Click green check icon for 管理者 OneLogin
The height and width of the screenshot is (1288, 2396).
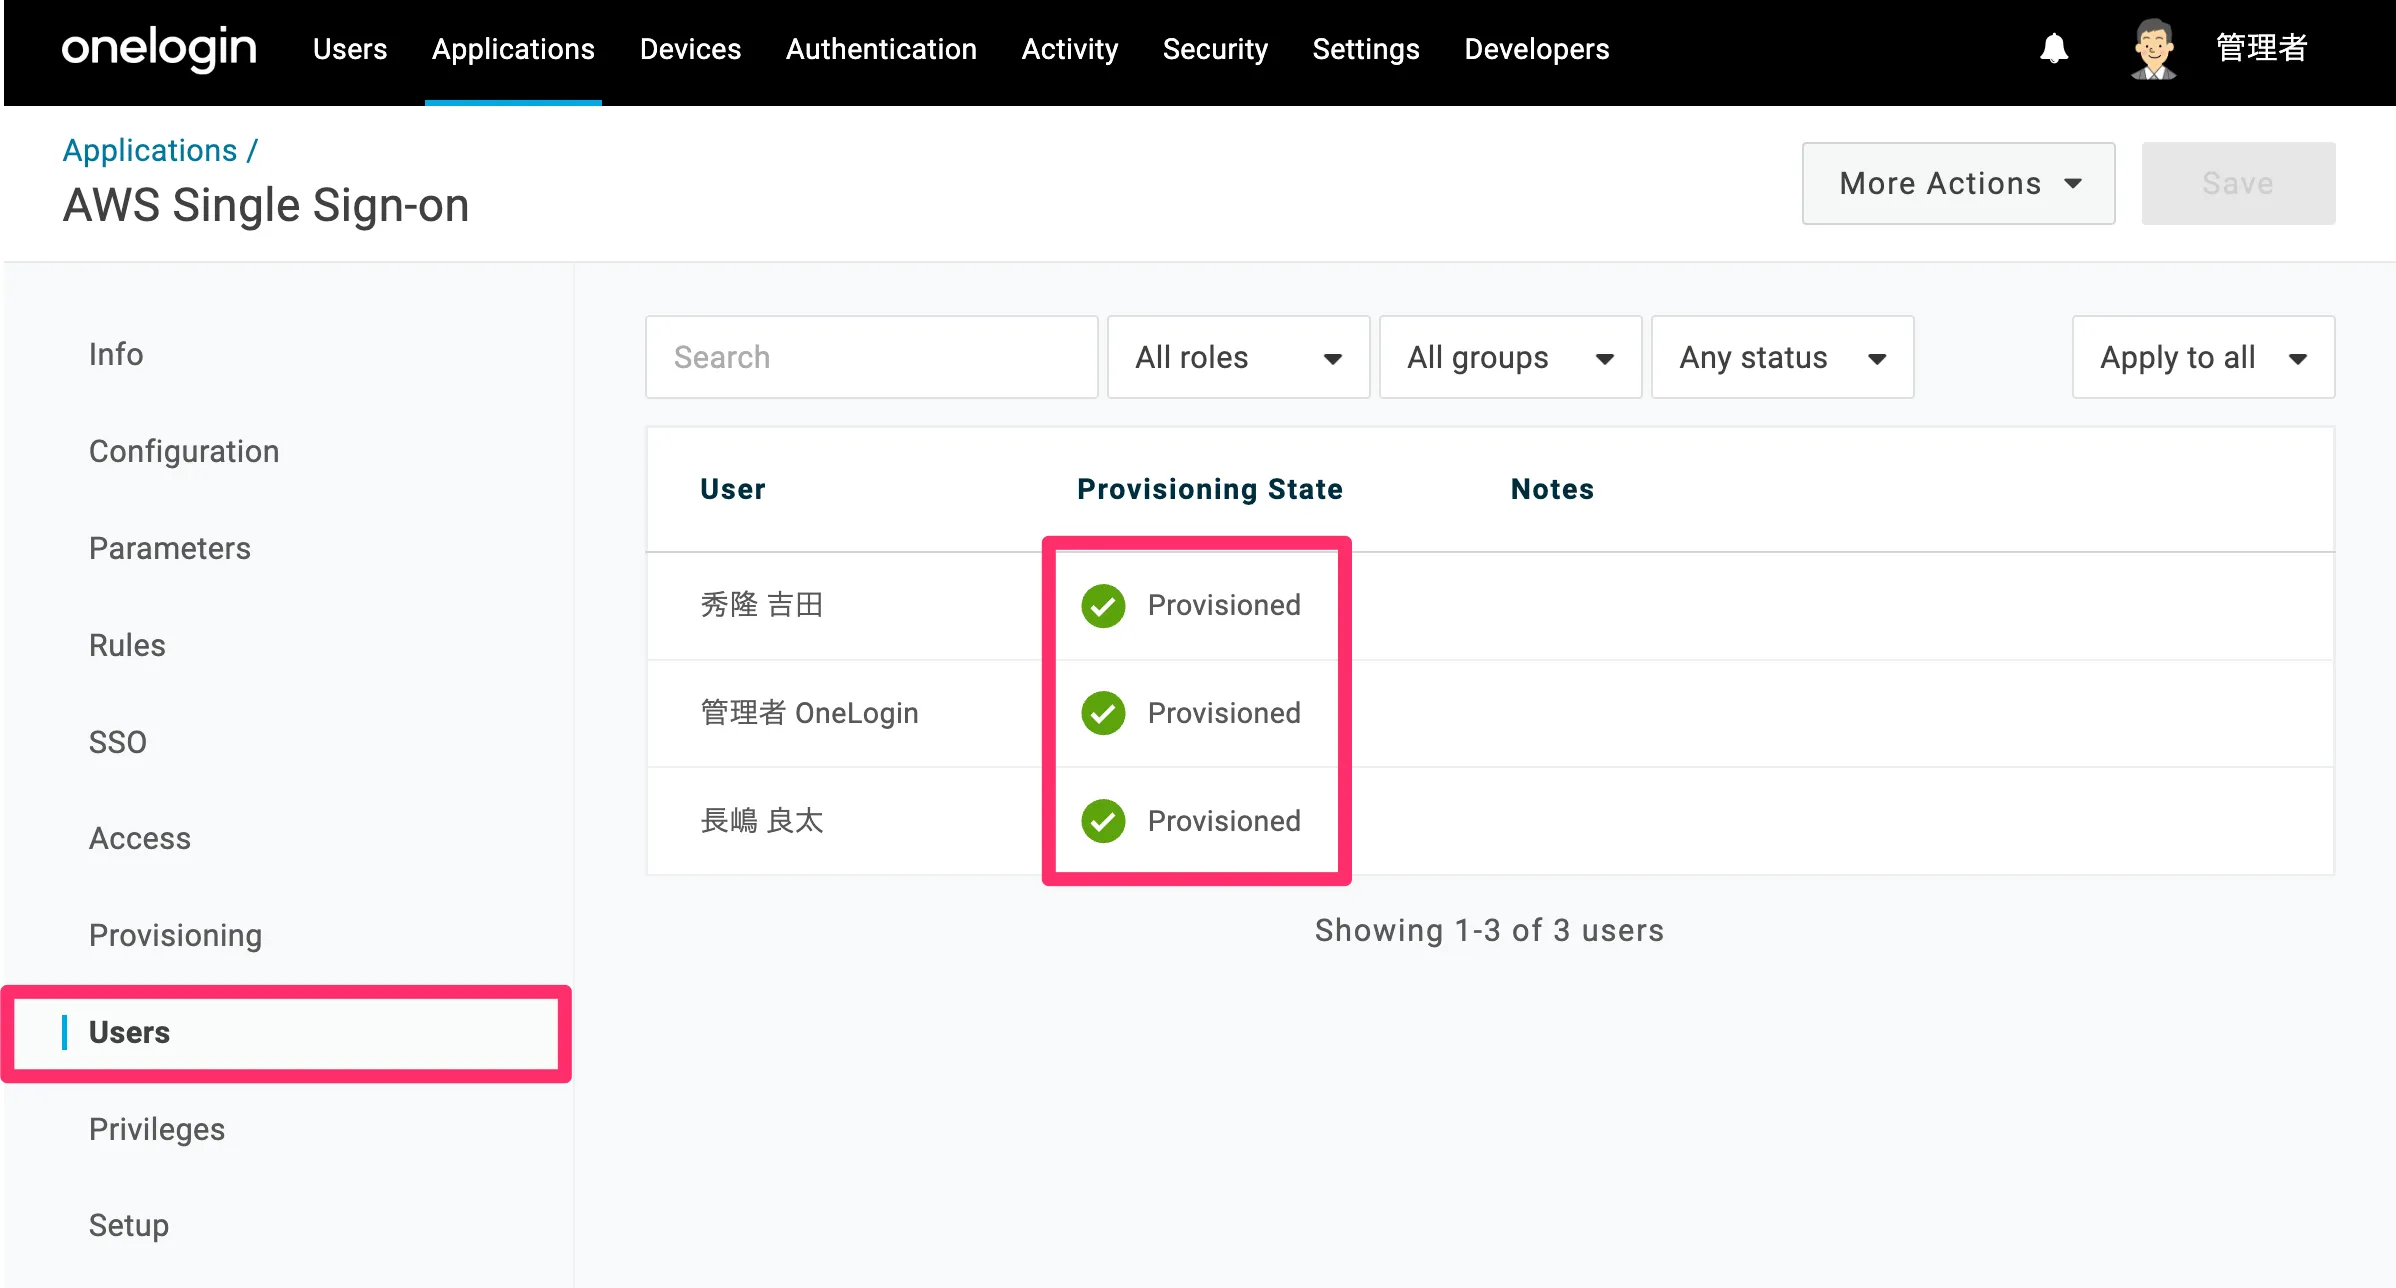click(1103, 713)
